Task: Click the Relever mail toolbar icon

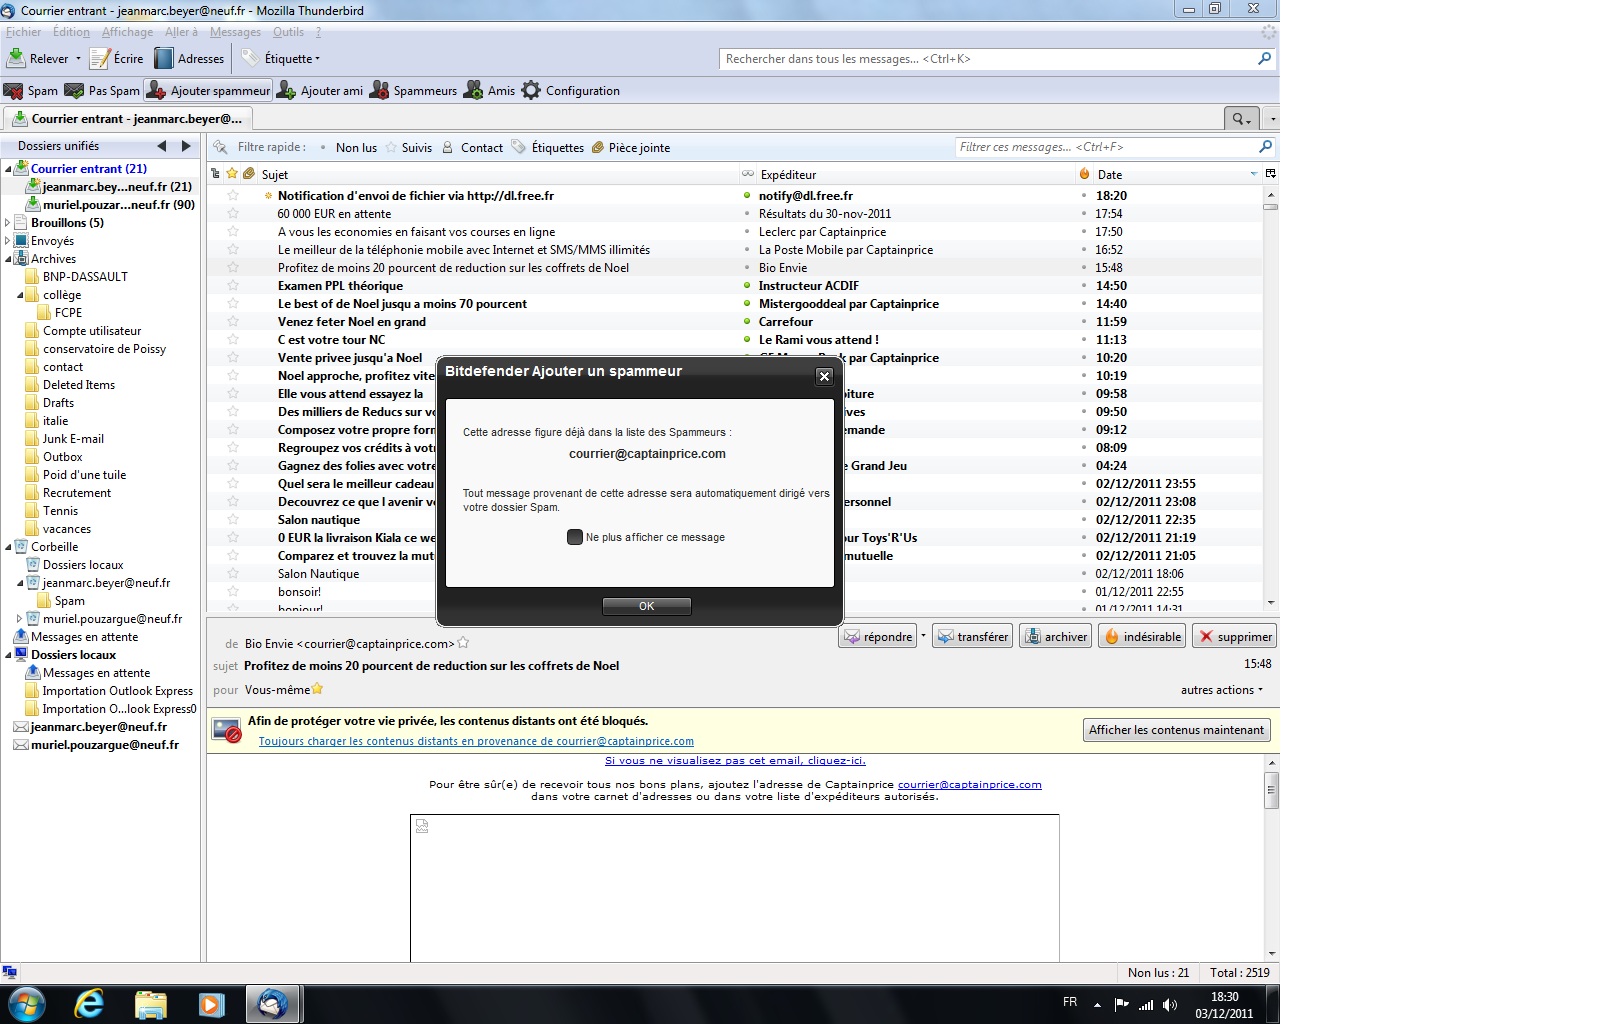Action: pyautogui.click(x=17, y=58)
